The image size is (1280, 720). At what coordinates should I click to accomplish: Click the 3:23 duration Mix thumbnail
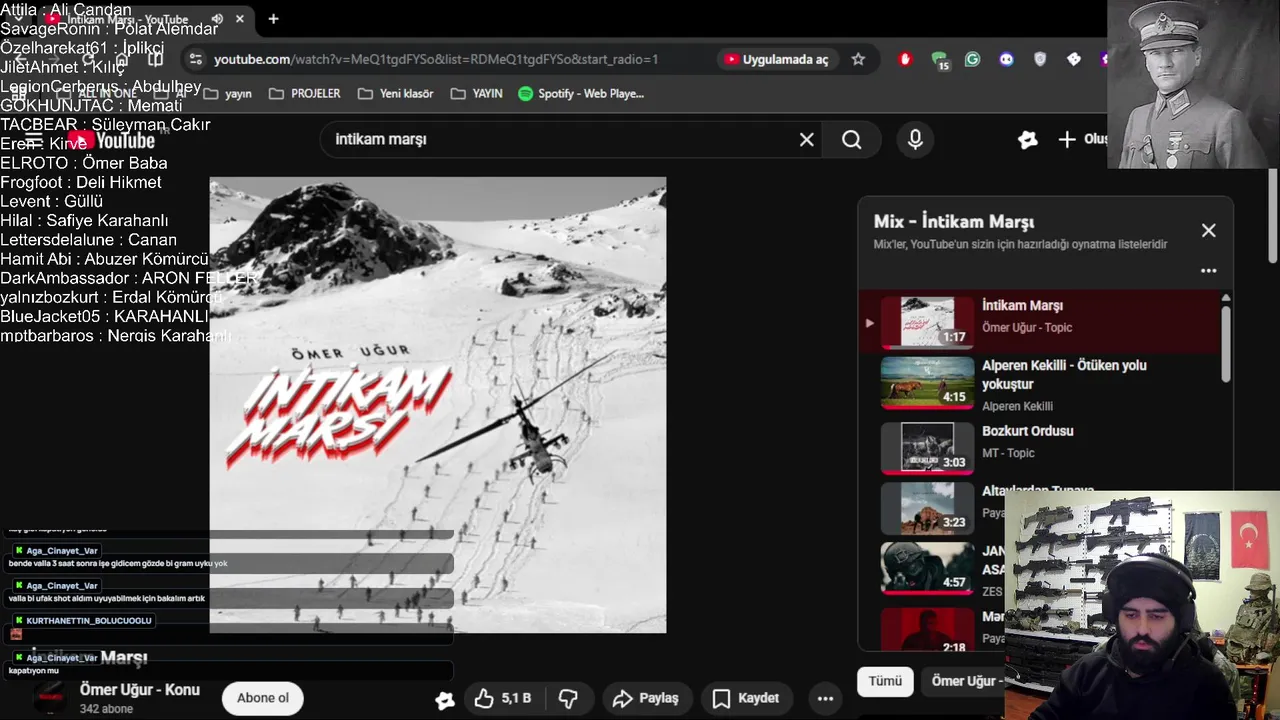pos(927,508)
